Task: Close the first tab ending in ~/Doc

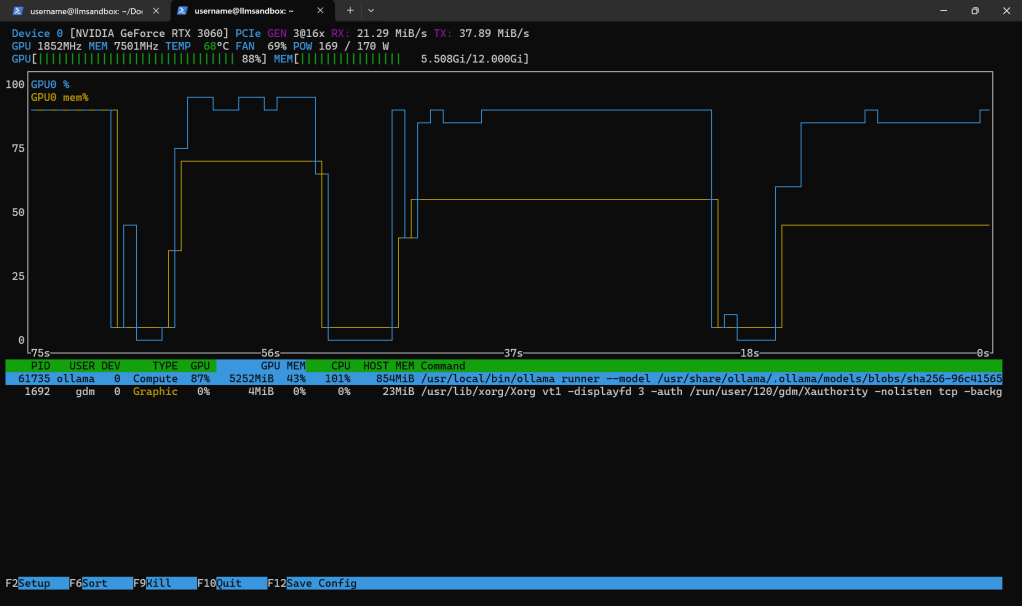Action: [x=154, y=10]
